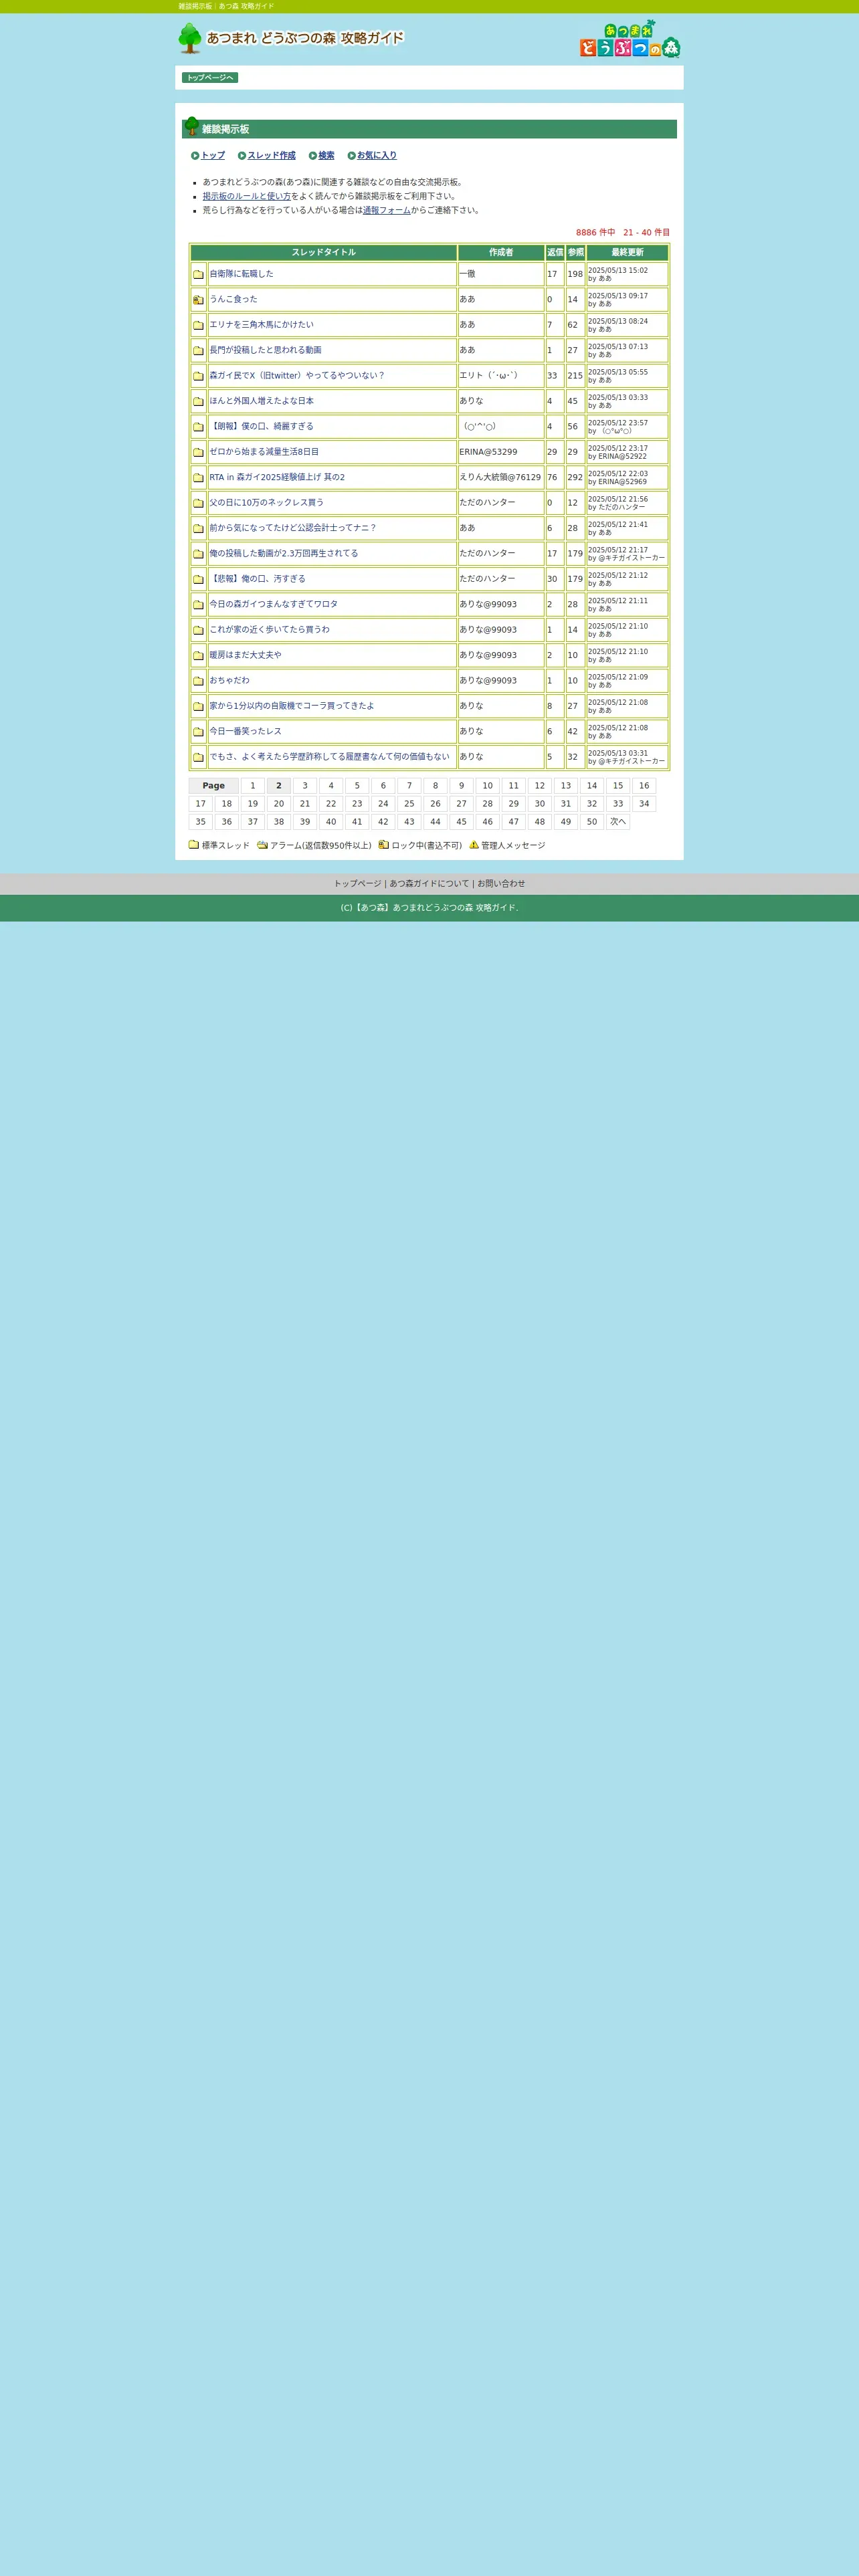Image resolution: width=859 pixels, height=2576 pixels.
Task: Click the トップページへ button
Action: click(x=210, y=78)
